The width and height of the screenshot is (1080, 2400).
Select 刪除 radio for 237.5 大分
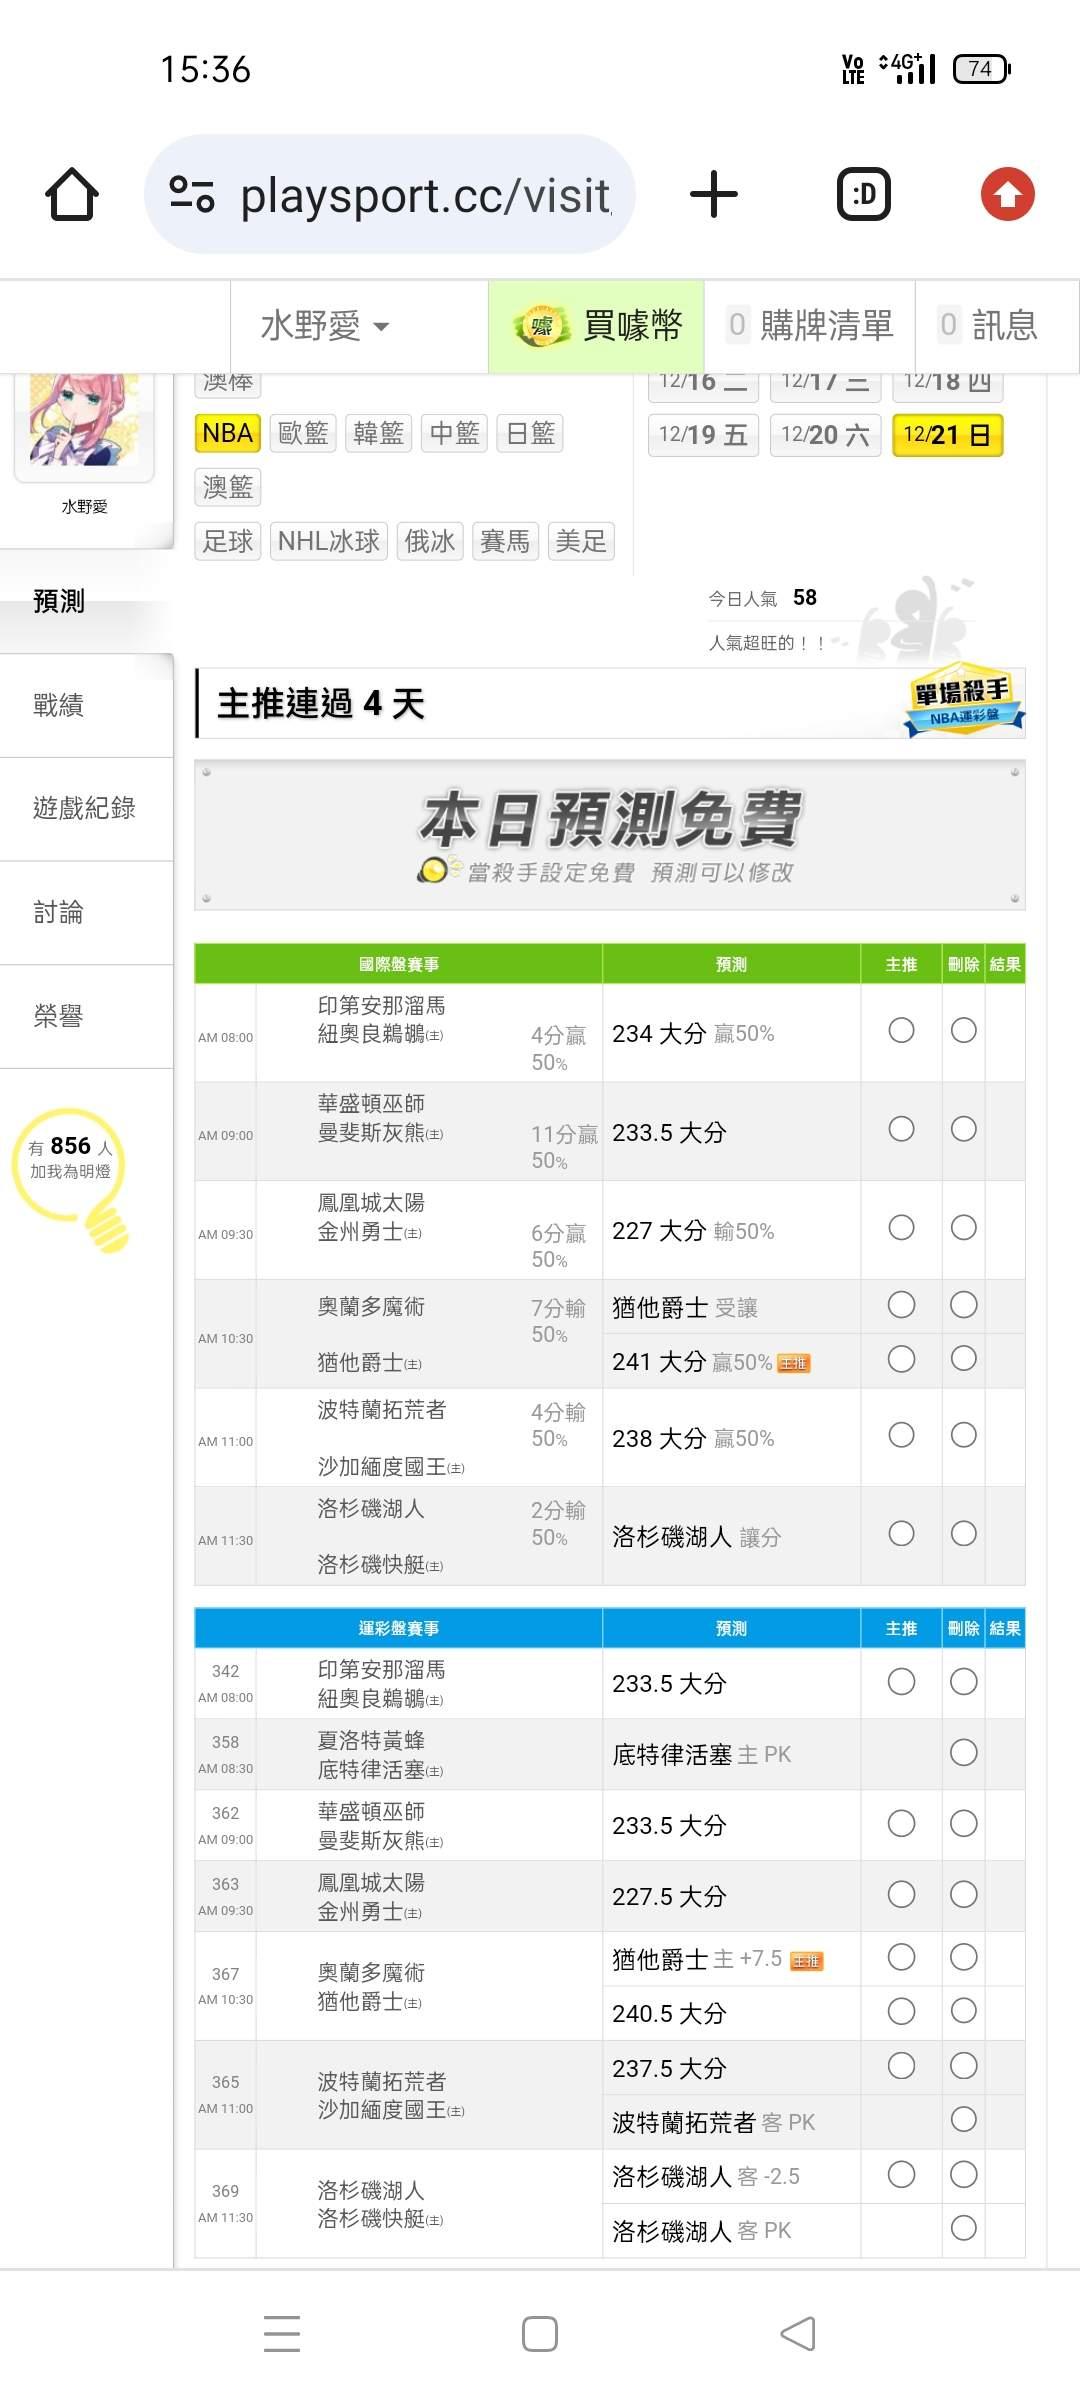coord(964,2066)
